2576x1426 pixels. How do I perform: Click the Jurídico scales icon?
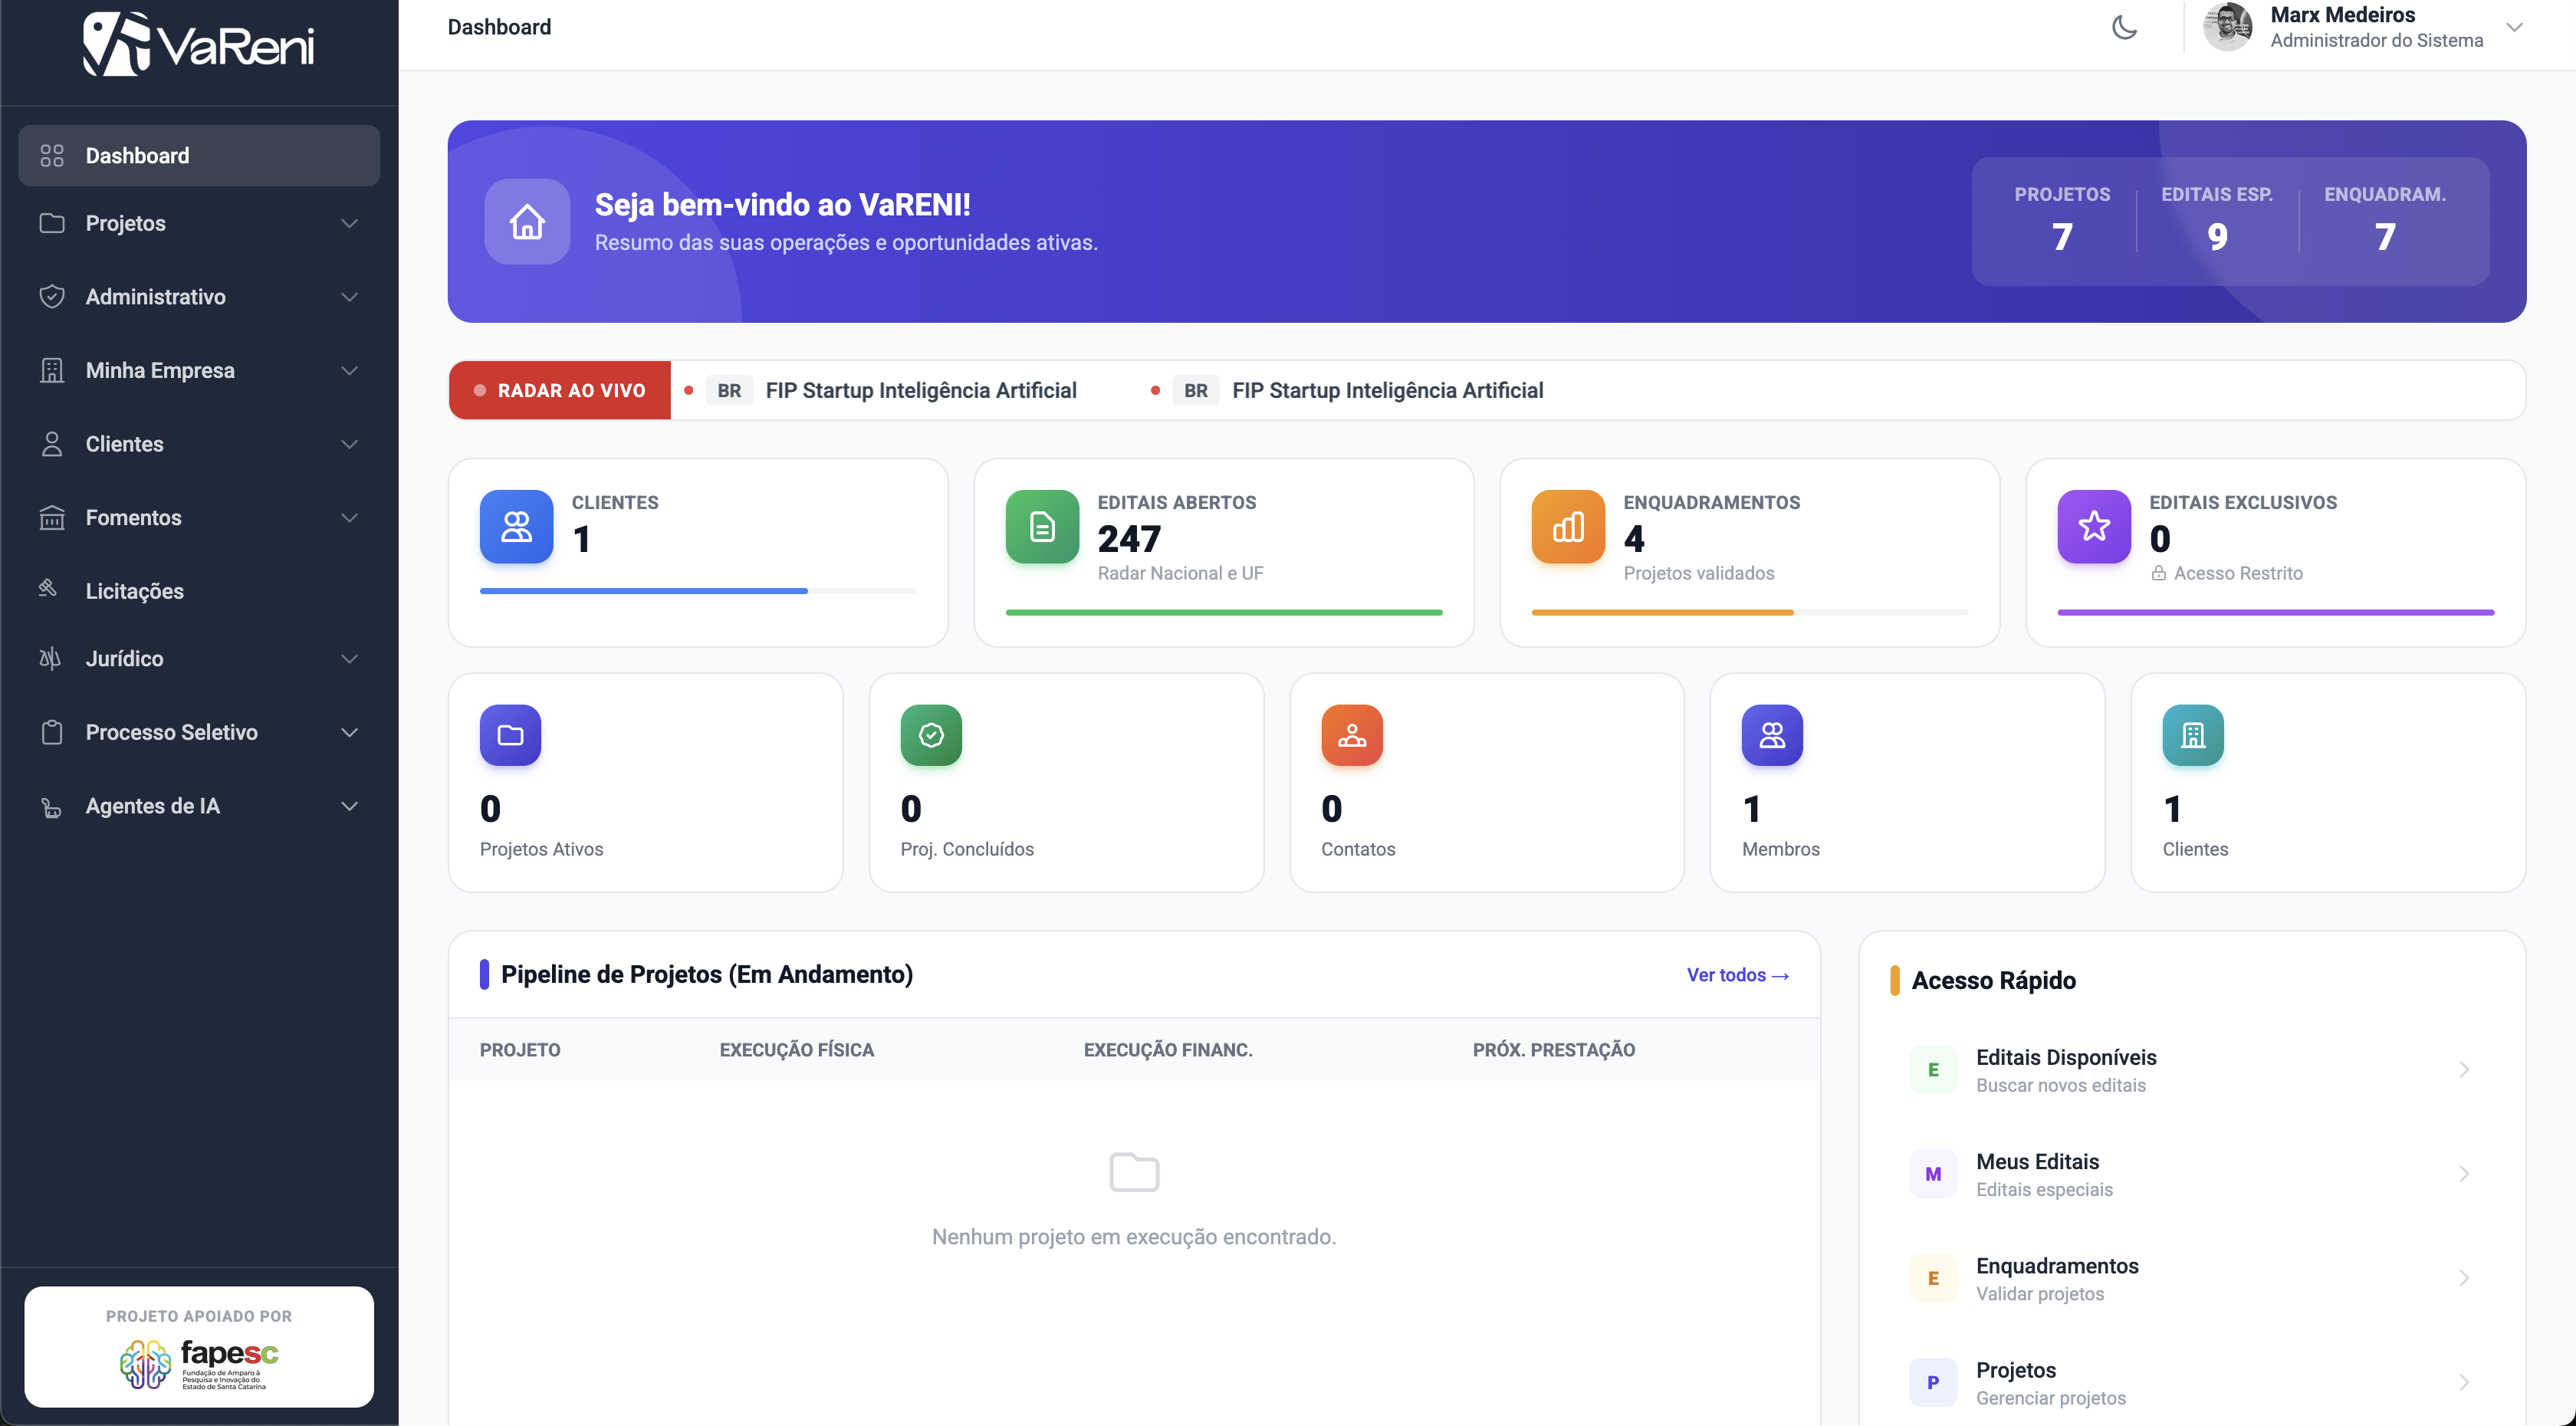tap(50, 658)
